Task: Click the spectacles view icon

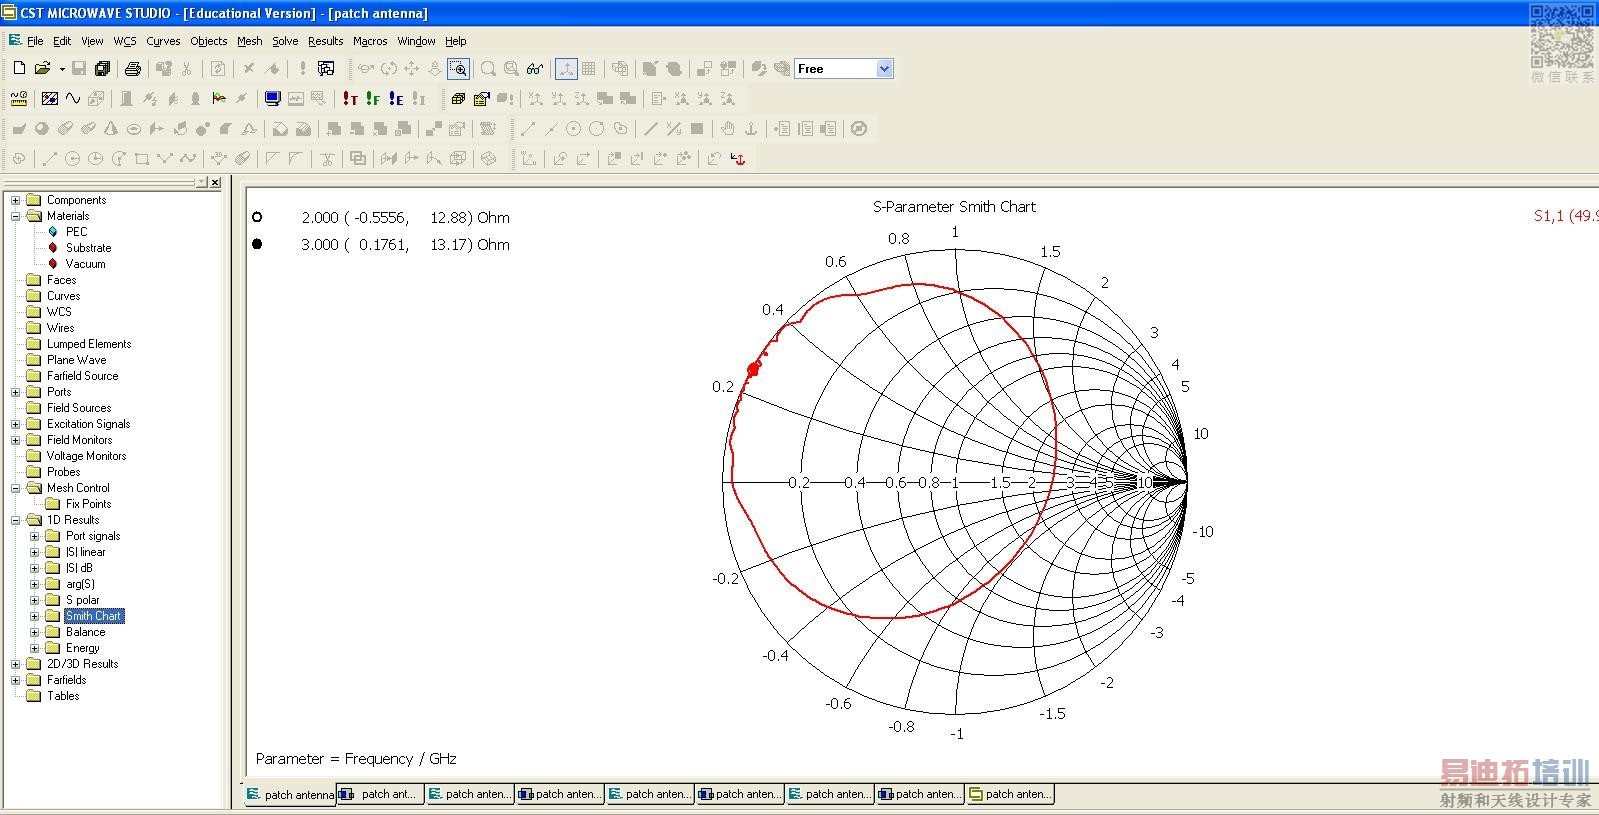Action: point(535,68)
